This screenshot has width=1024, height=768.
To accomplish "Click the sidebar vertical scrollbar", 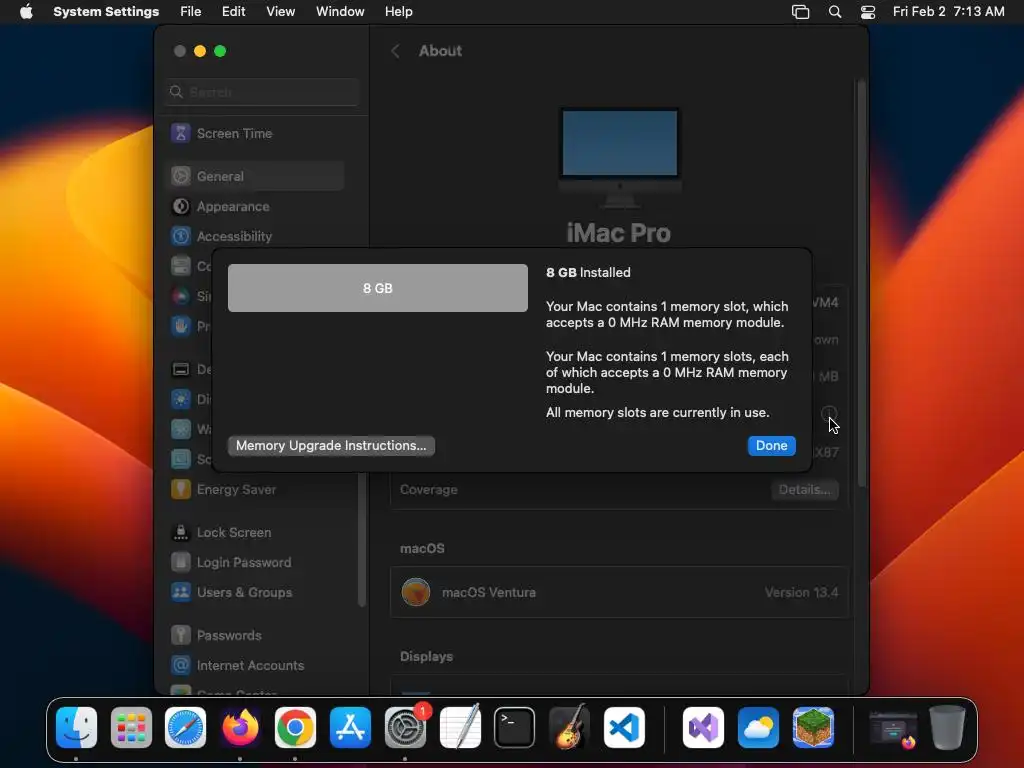I will pyautogui.click(x=362, y=539).
